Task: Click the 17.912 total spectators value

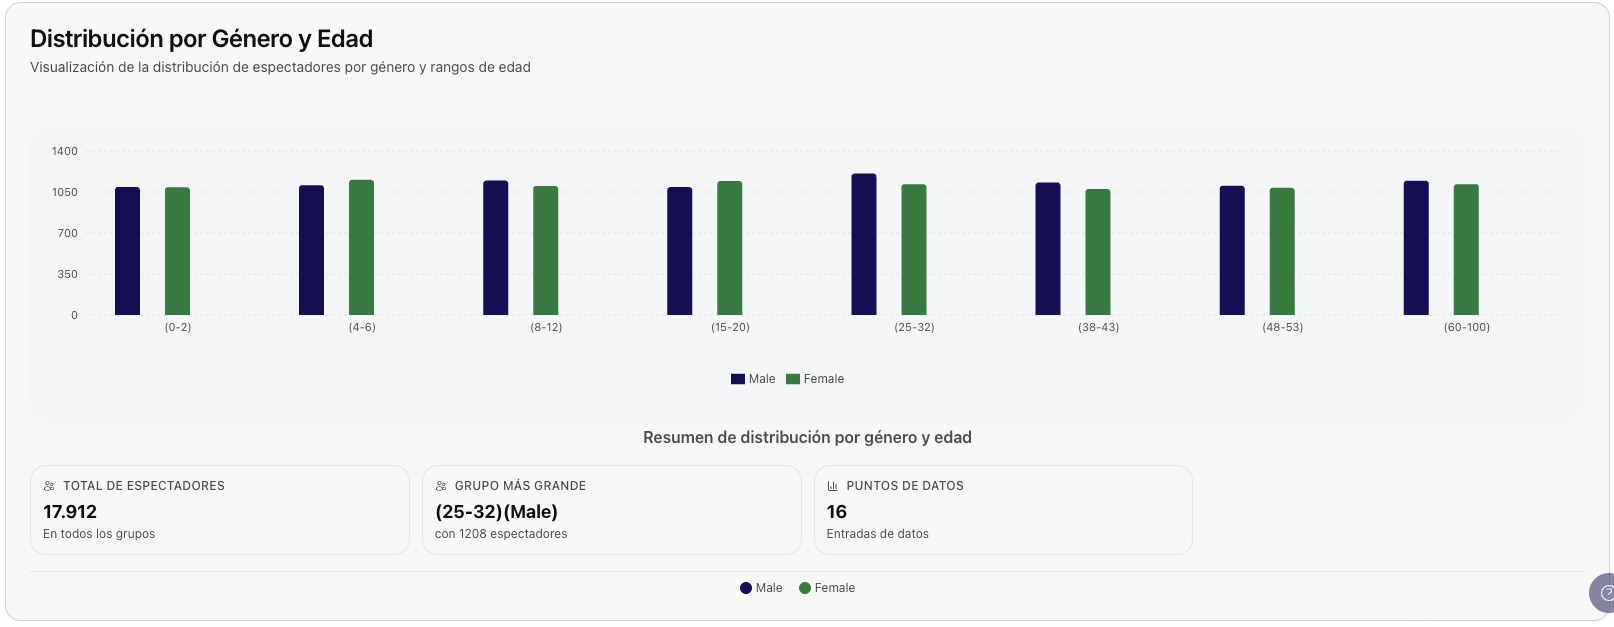Action: pos(70,512)
